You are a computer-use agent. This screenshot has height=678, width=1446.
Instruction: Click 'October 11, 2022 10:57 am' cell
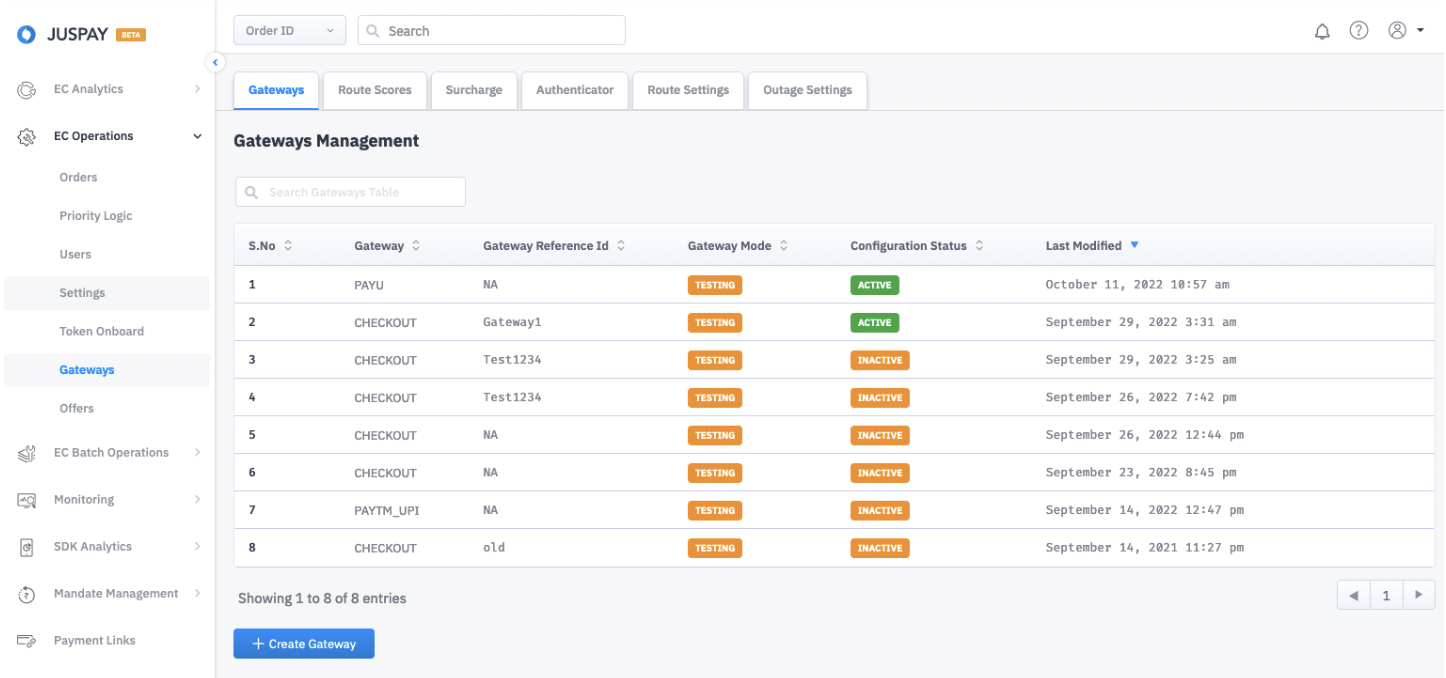pyautogui.click(x=1137, y=285)
